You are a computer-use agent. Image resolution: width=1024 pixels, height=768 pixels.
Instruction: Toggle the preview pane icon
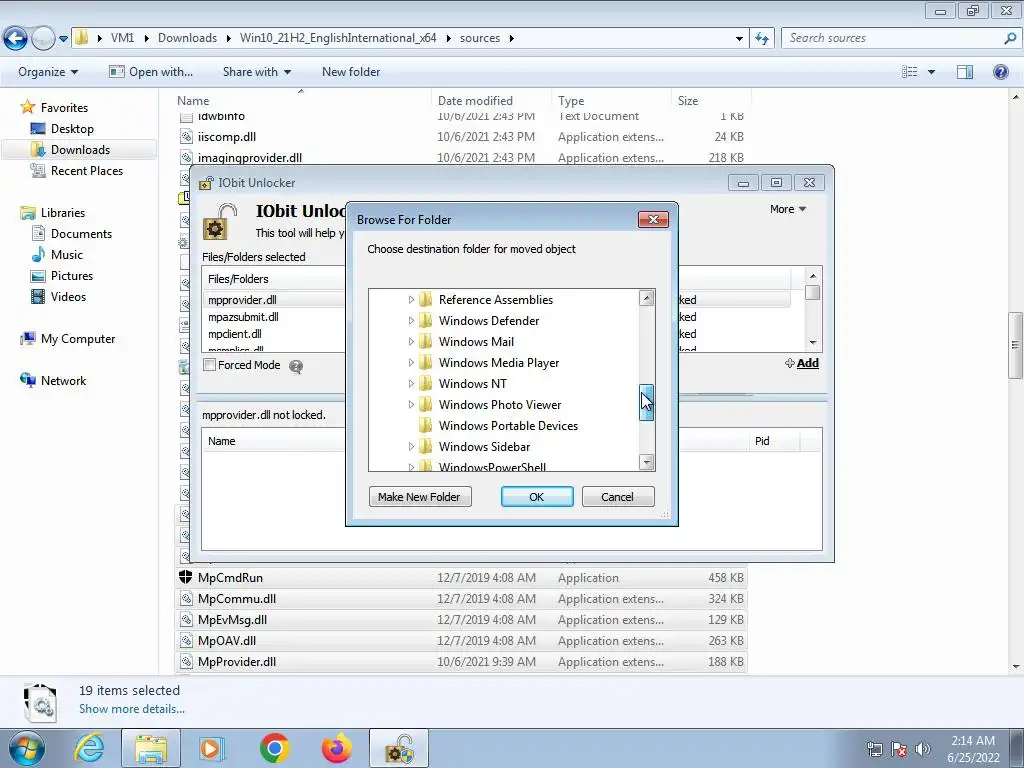pyautogui.click(x=965, y=72)
